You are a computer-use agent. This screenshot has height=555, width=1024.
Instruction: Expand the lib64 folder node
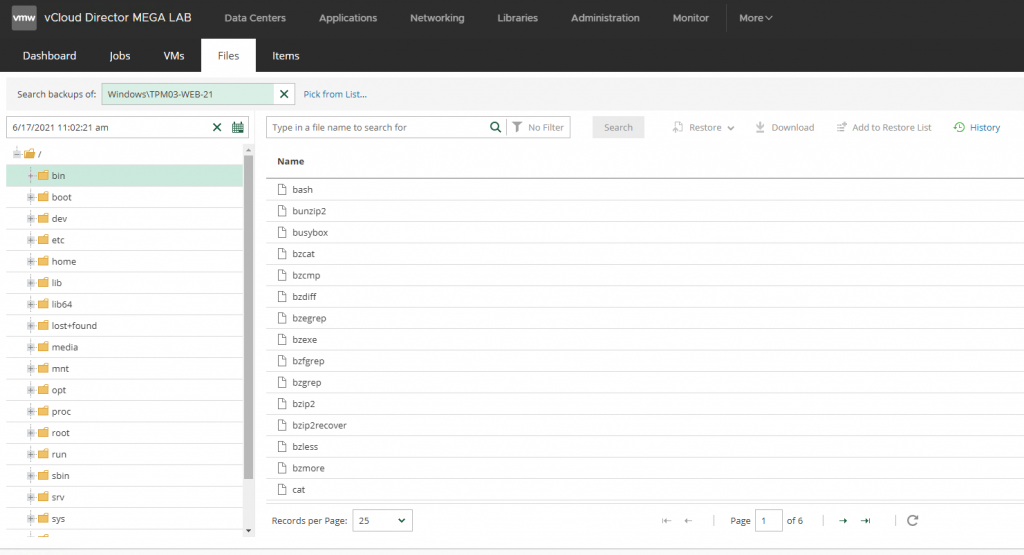[x=30, y=304]
